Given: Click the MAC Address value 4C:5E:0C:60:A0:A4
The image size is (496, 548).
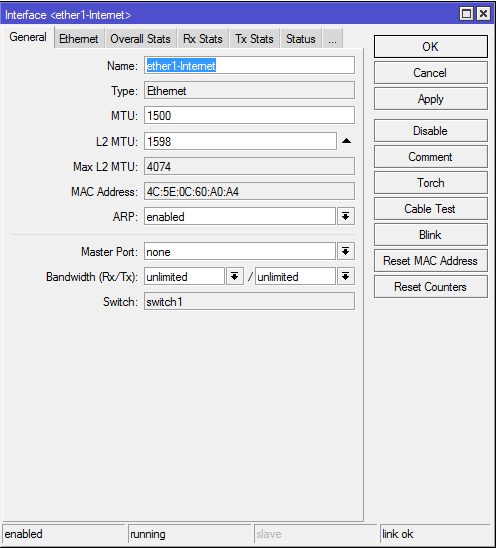Looking at the screenshot, I should pos(249,191).
